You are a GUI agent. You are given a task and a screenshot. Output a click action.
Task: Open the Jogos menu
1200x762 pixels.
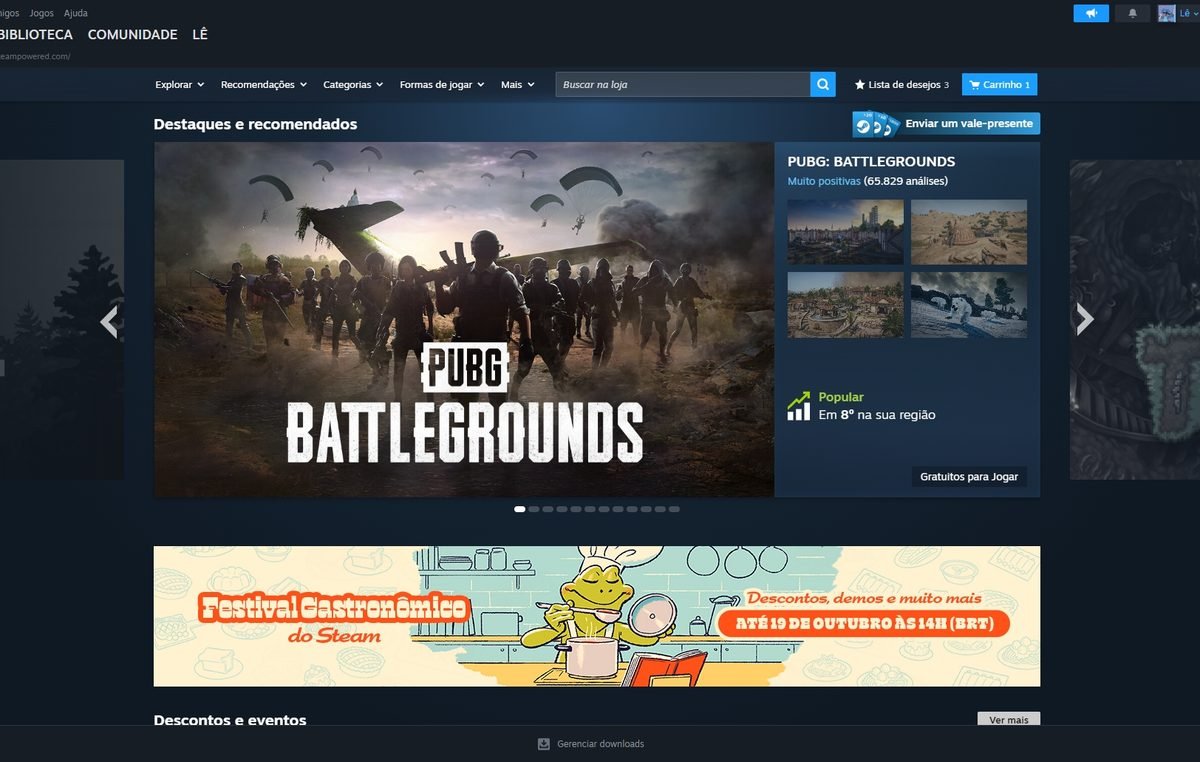42,13
